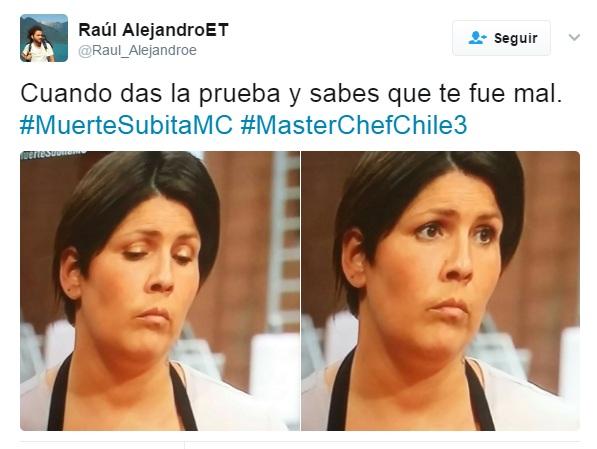The width and height of the screenshot is (597, 449).
Task: Select the word prueba in the tweet
Action: click(239, 94)
